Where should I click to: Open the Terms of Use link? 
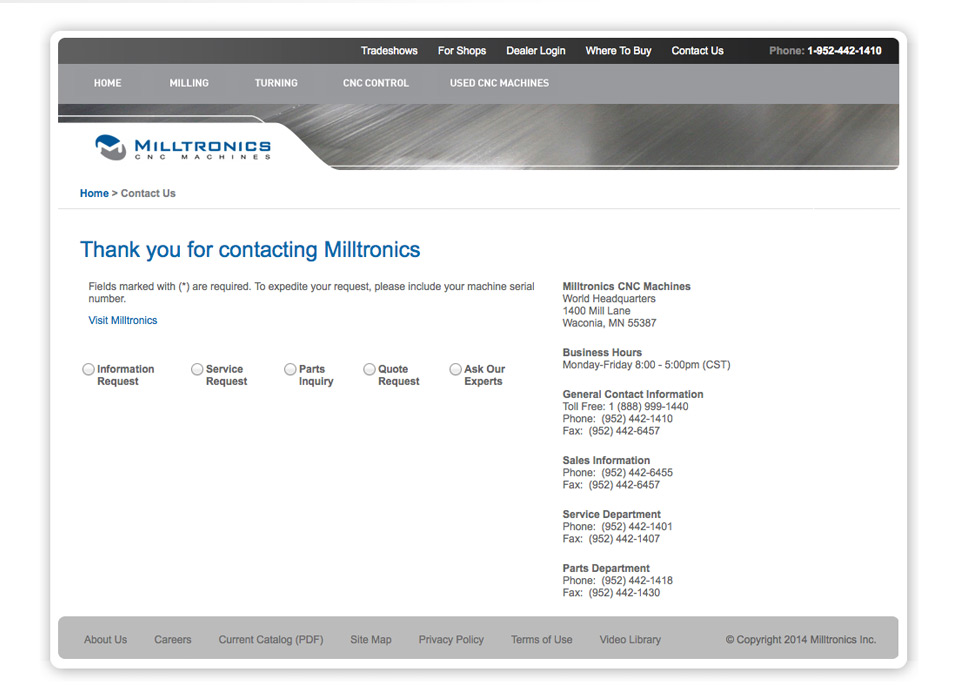[542, 639]
